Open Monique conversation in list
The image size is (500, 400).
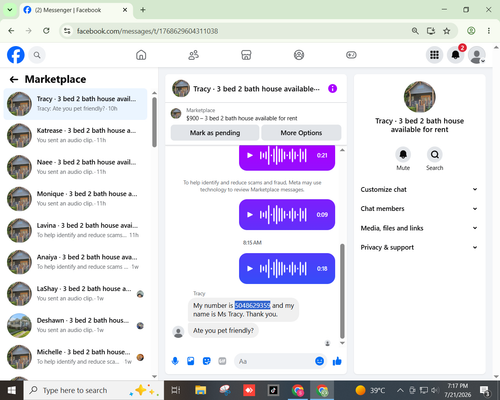[75, 199]
